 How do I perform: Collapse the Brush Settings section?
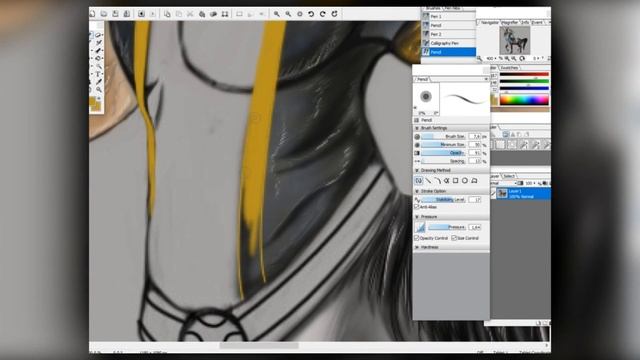click(x=417, y=128)
